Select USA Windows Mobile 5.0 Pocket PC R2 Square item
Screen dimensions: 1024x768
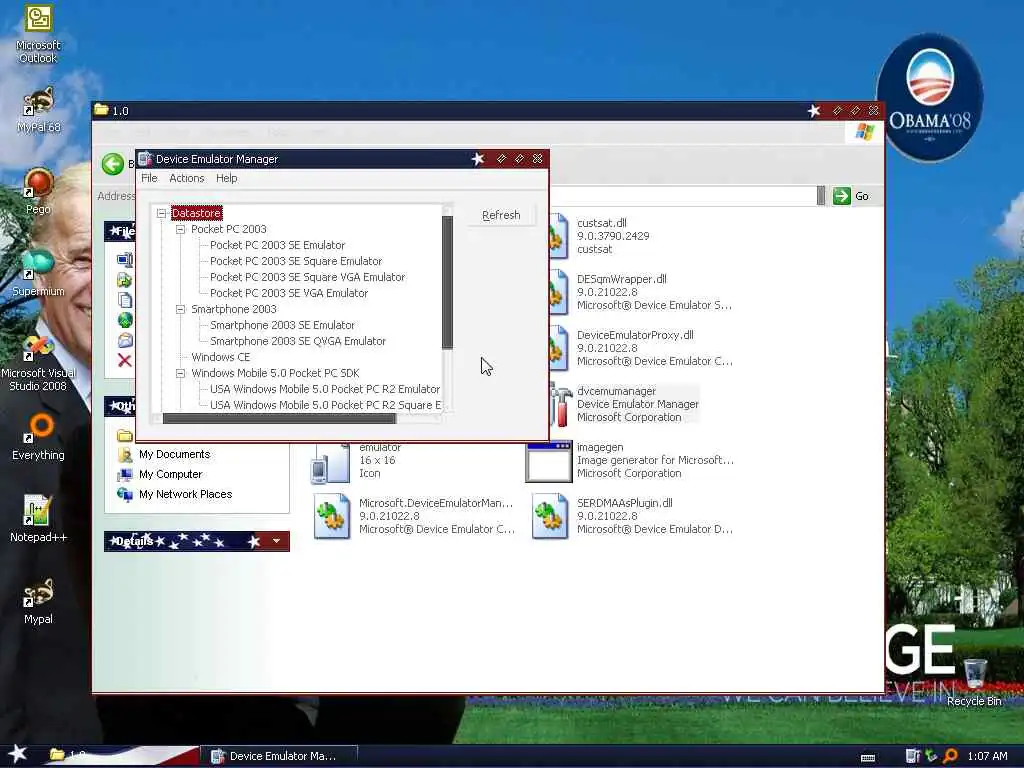pos(325,406)
